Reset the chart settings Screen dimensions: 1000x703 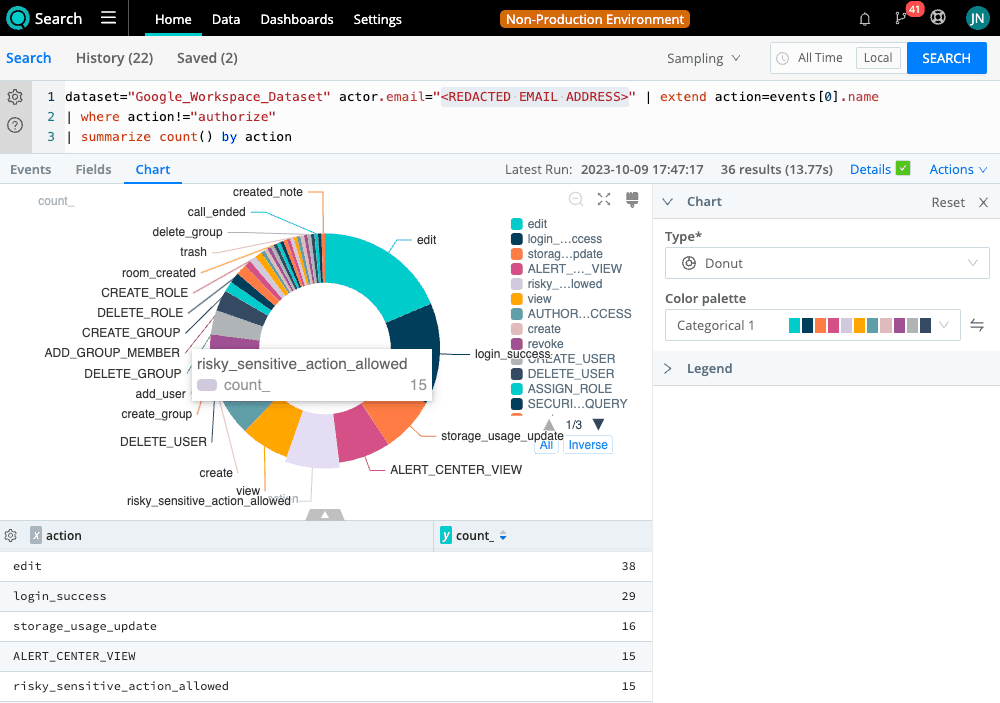(x=948, y=202)
